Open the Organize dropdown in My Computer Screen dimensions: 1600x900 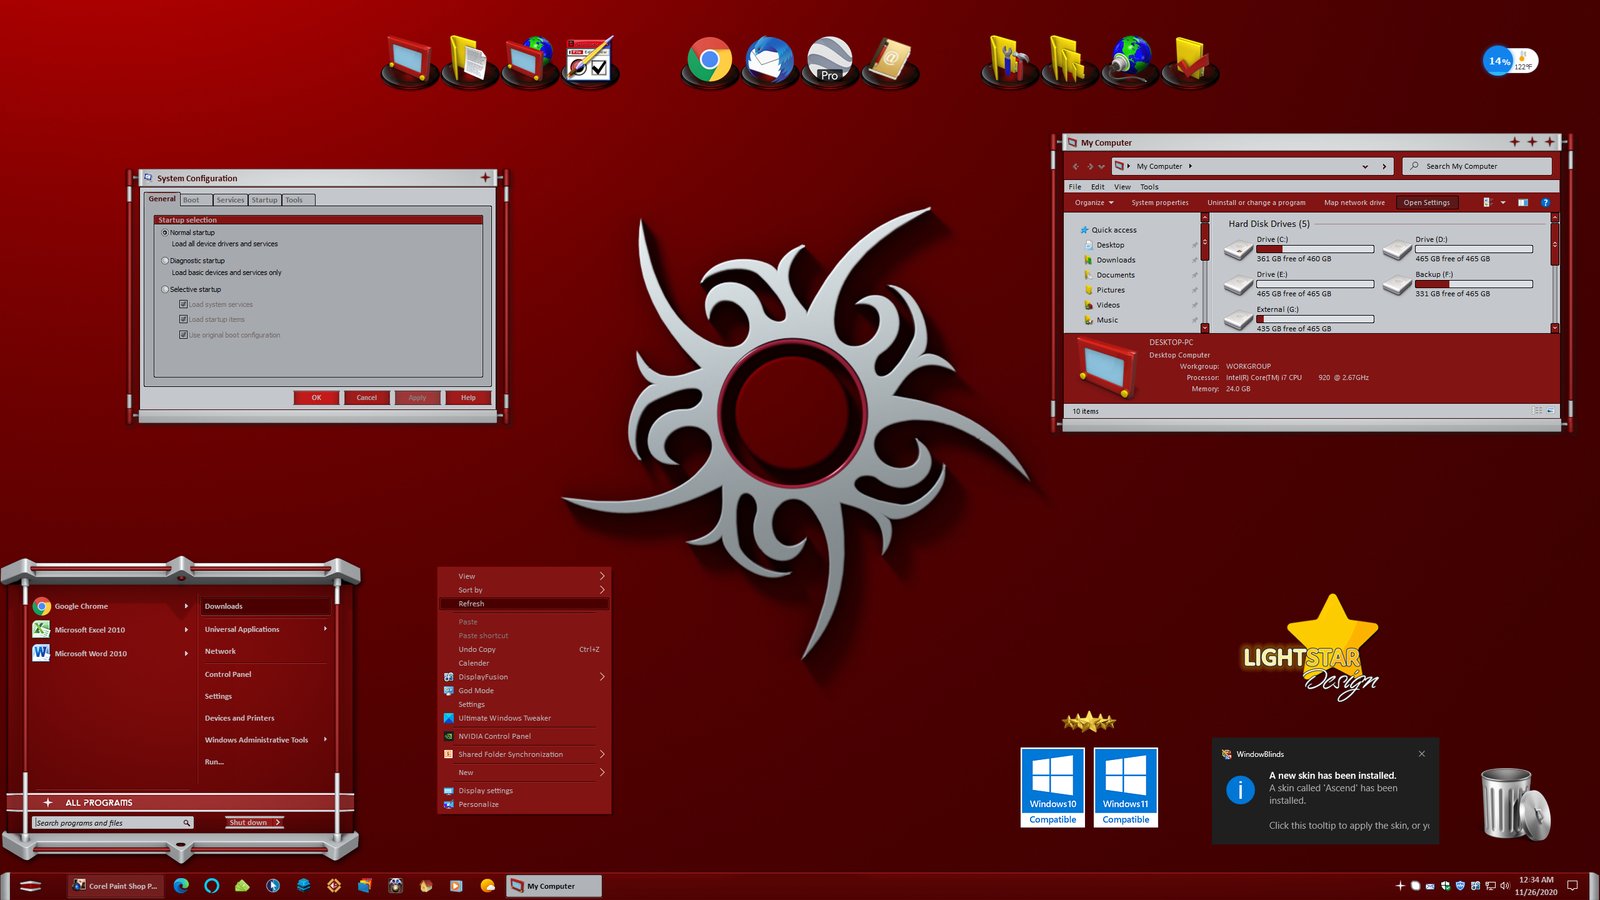[x=1094, y=202]
